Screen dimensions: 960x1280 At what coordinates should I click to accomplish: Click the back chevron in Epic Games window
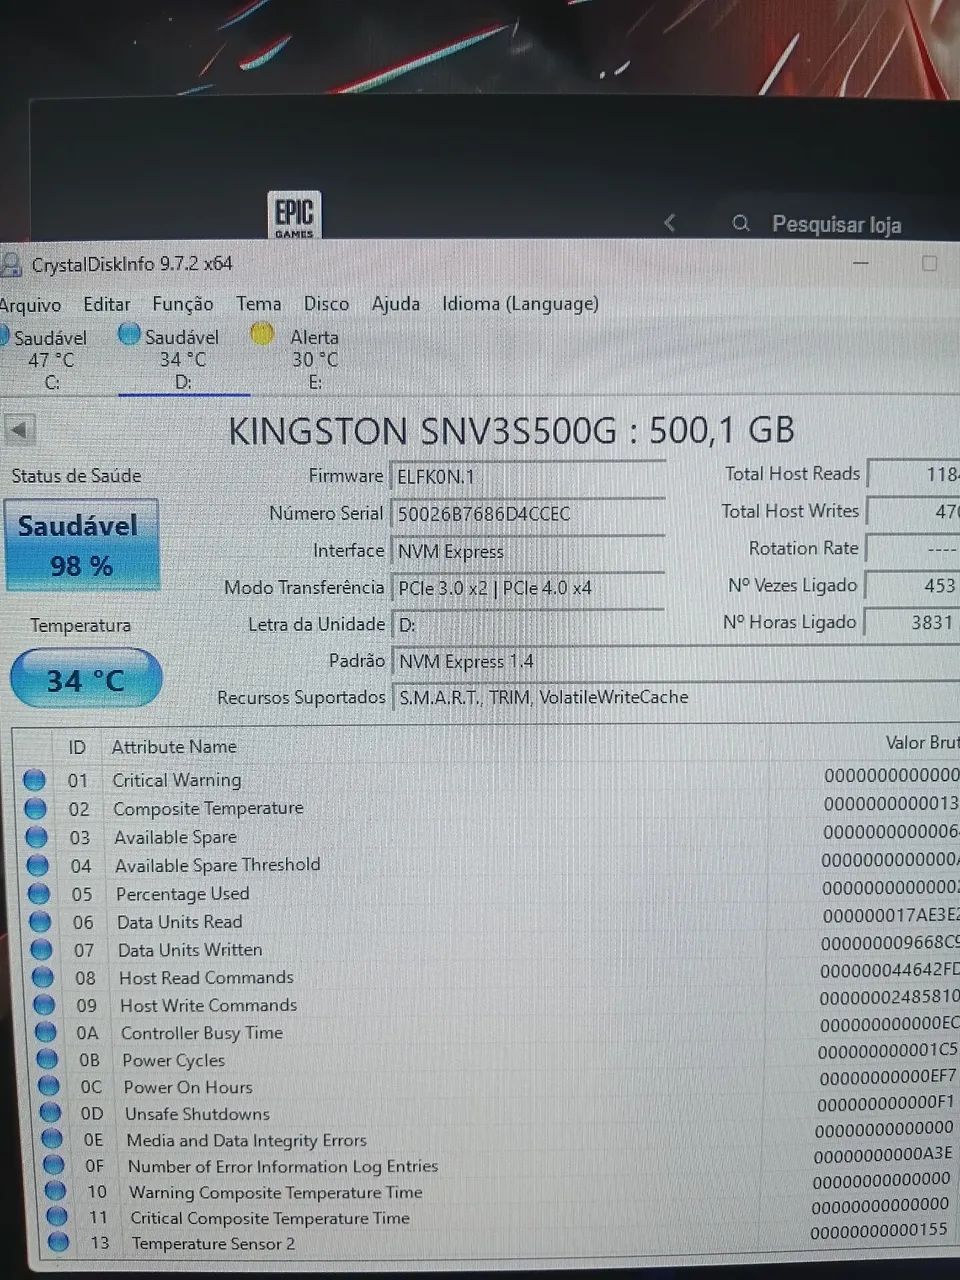click(x=670, y=222)
